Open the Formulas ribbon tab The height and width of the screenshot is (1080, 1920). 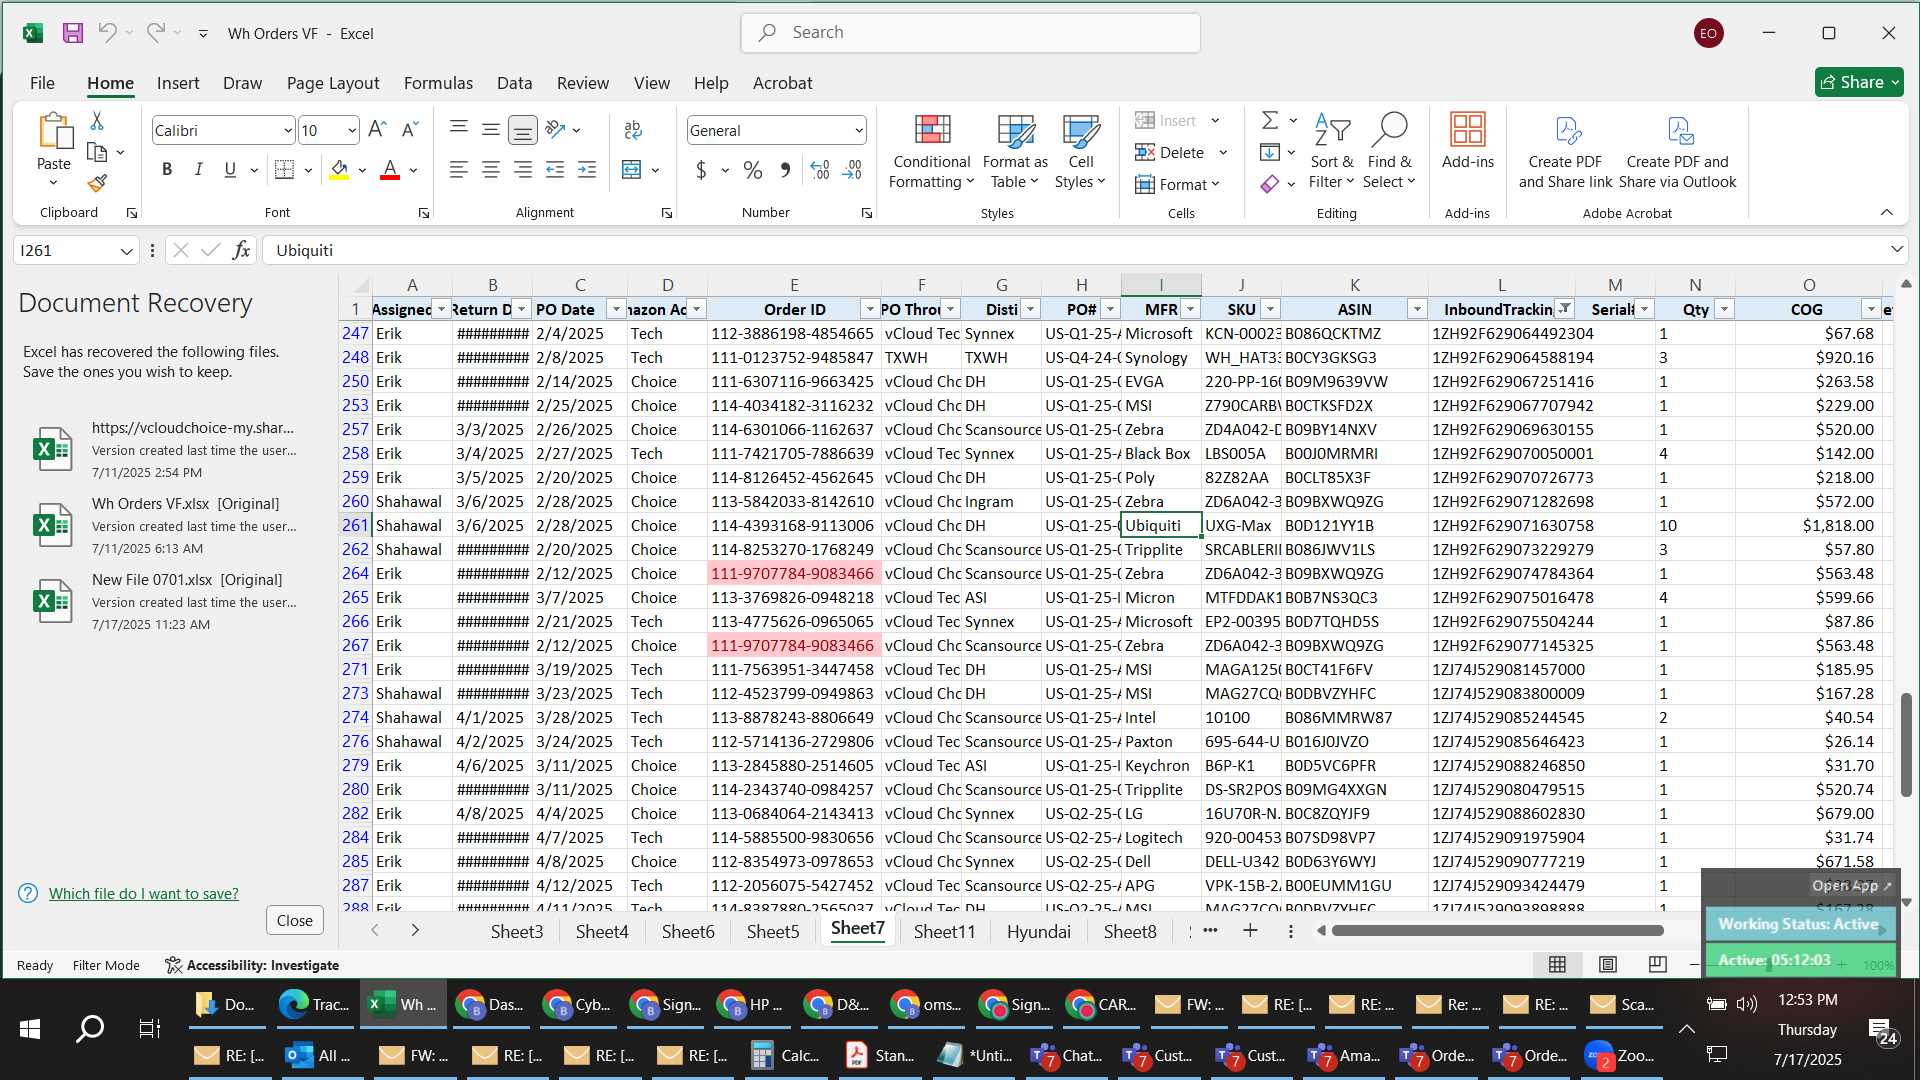coord(438,83)
